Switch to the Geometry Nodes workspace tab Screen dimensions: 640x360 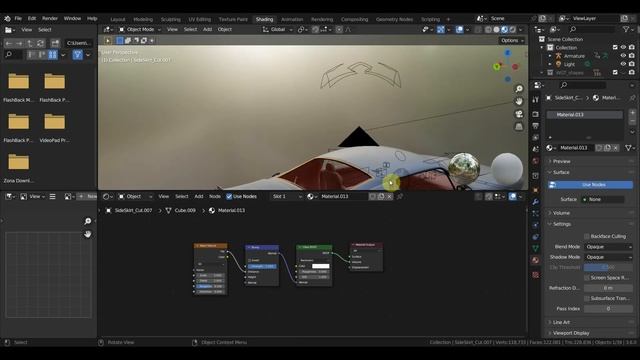pyautogui.click(x=394, y=19)
